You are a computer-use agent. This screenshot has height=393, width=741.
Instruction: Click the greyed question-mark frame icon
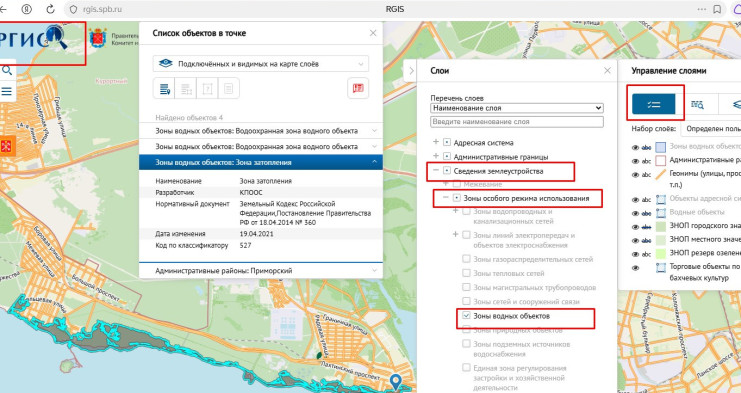tap(207, 88)
